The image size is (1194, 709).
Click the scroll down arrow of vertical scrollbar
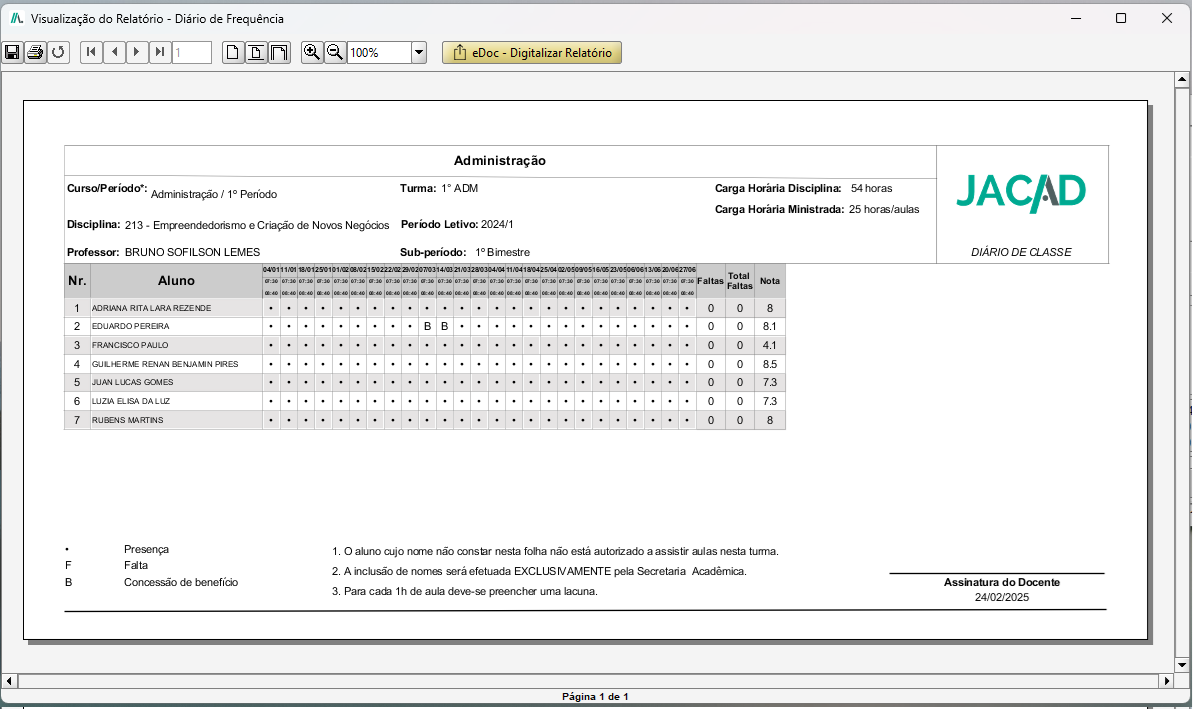point(1182,665)
